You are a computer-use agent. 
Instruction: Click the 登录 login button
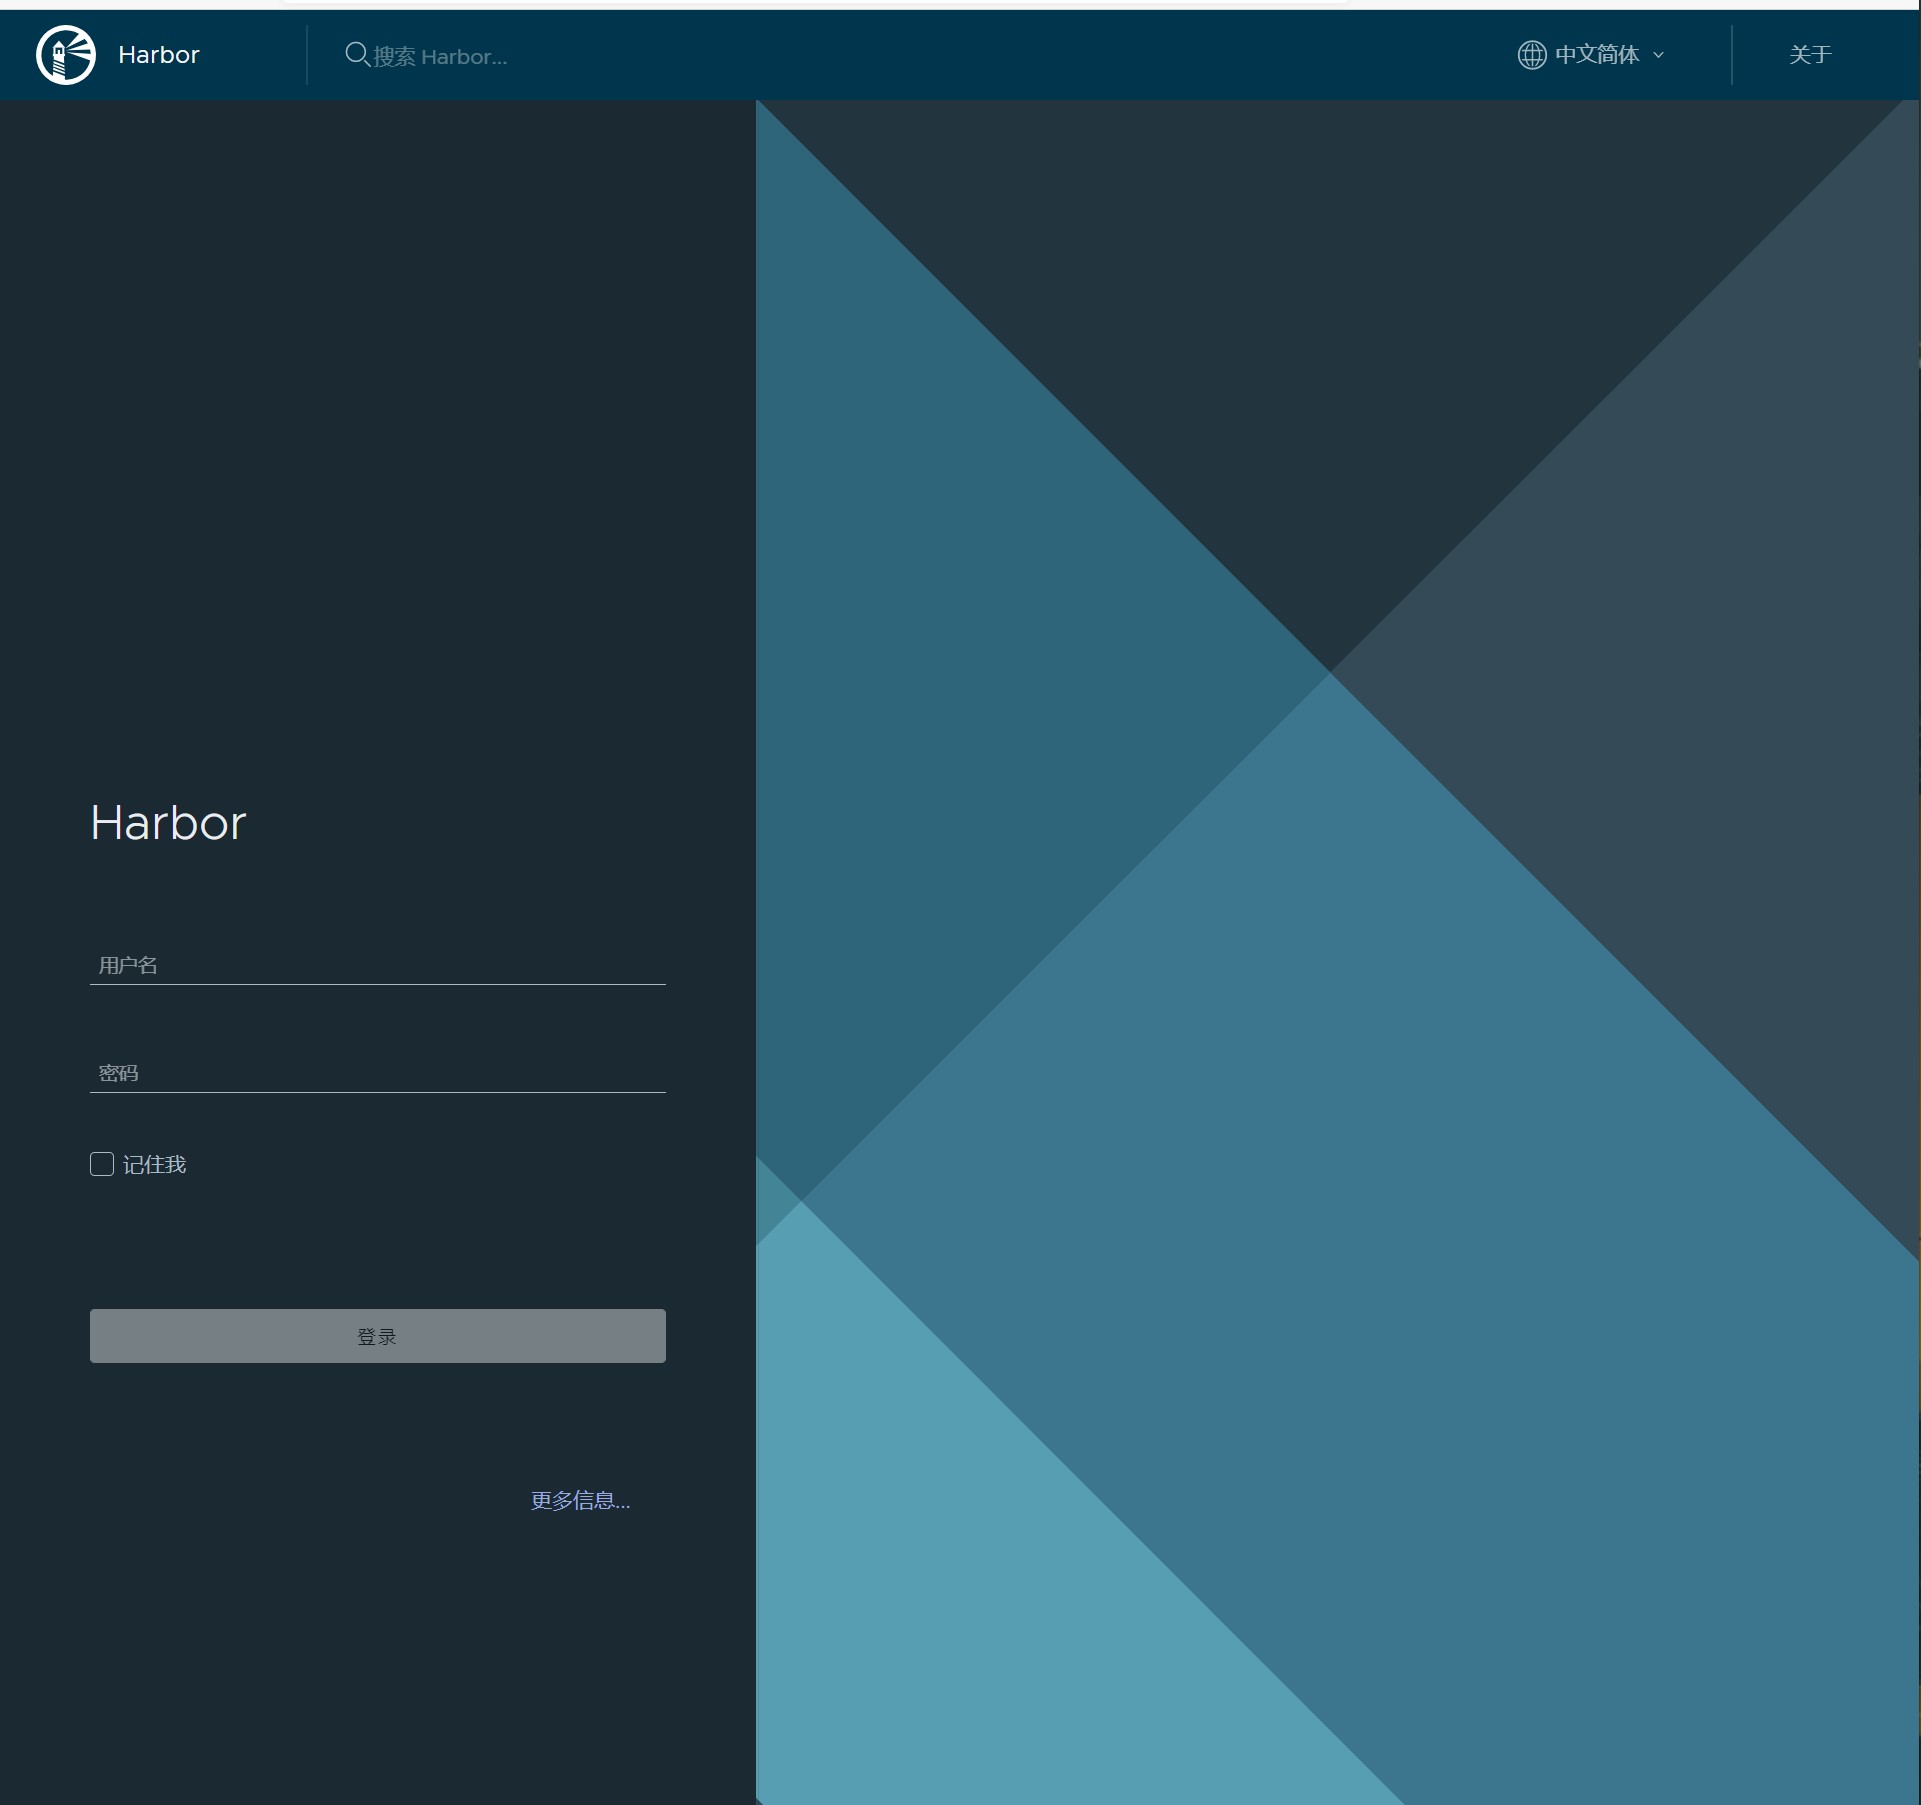(378, 1336)
